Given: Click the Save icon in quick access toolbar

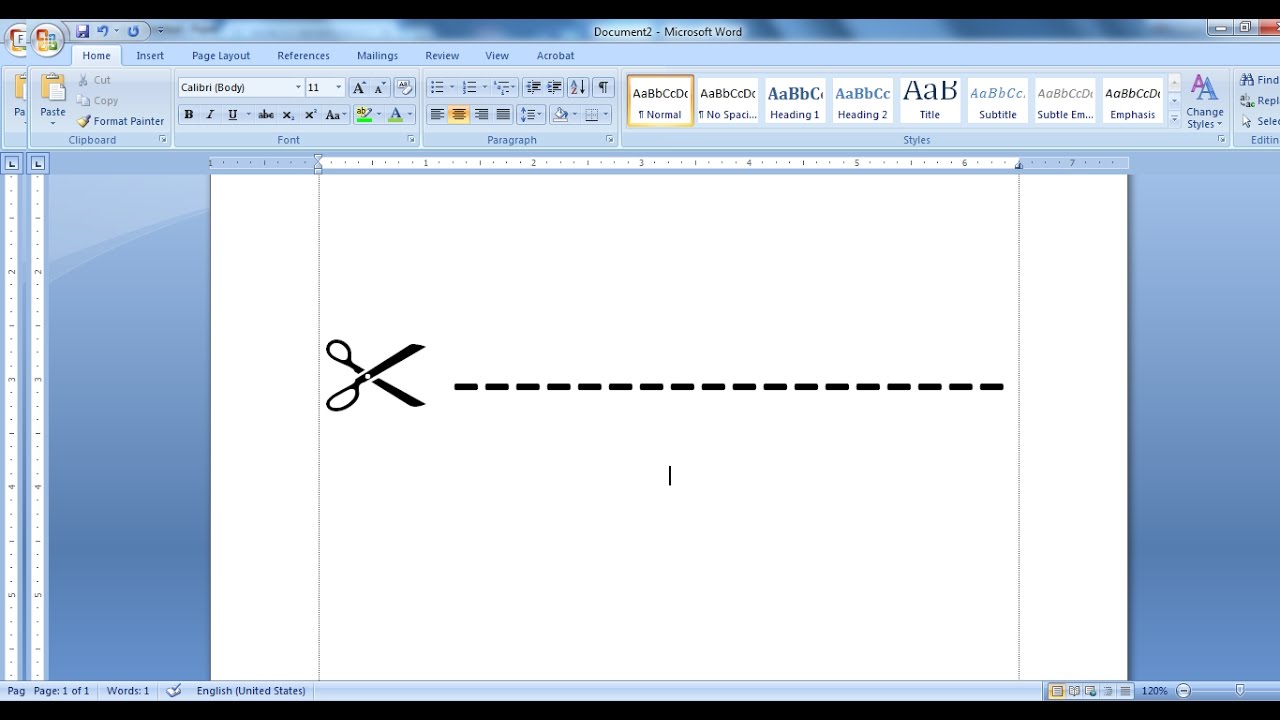Looking at the screenshot, I should coord(83,32).
